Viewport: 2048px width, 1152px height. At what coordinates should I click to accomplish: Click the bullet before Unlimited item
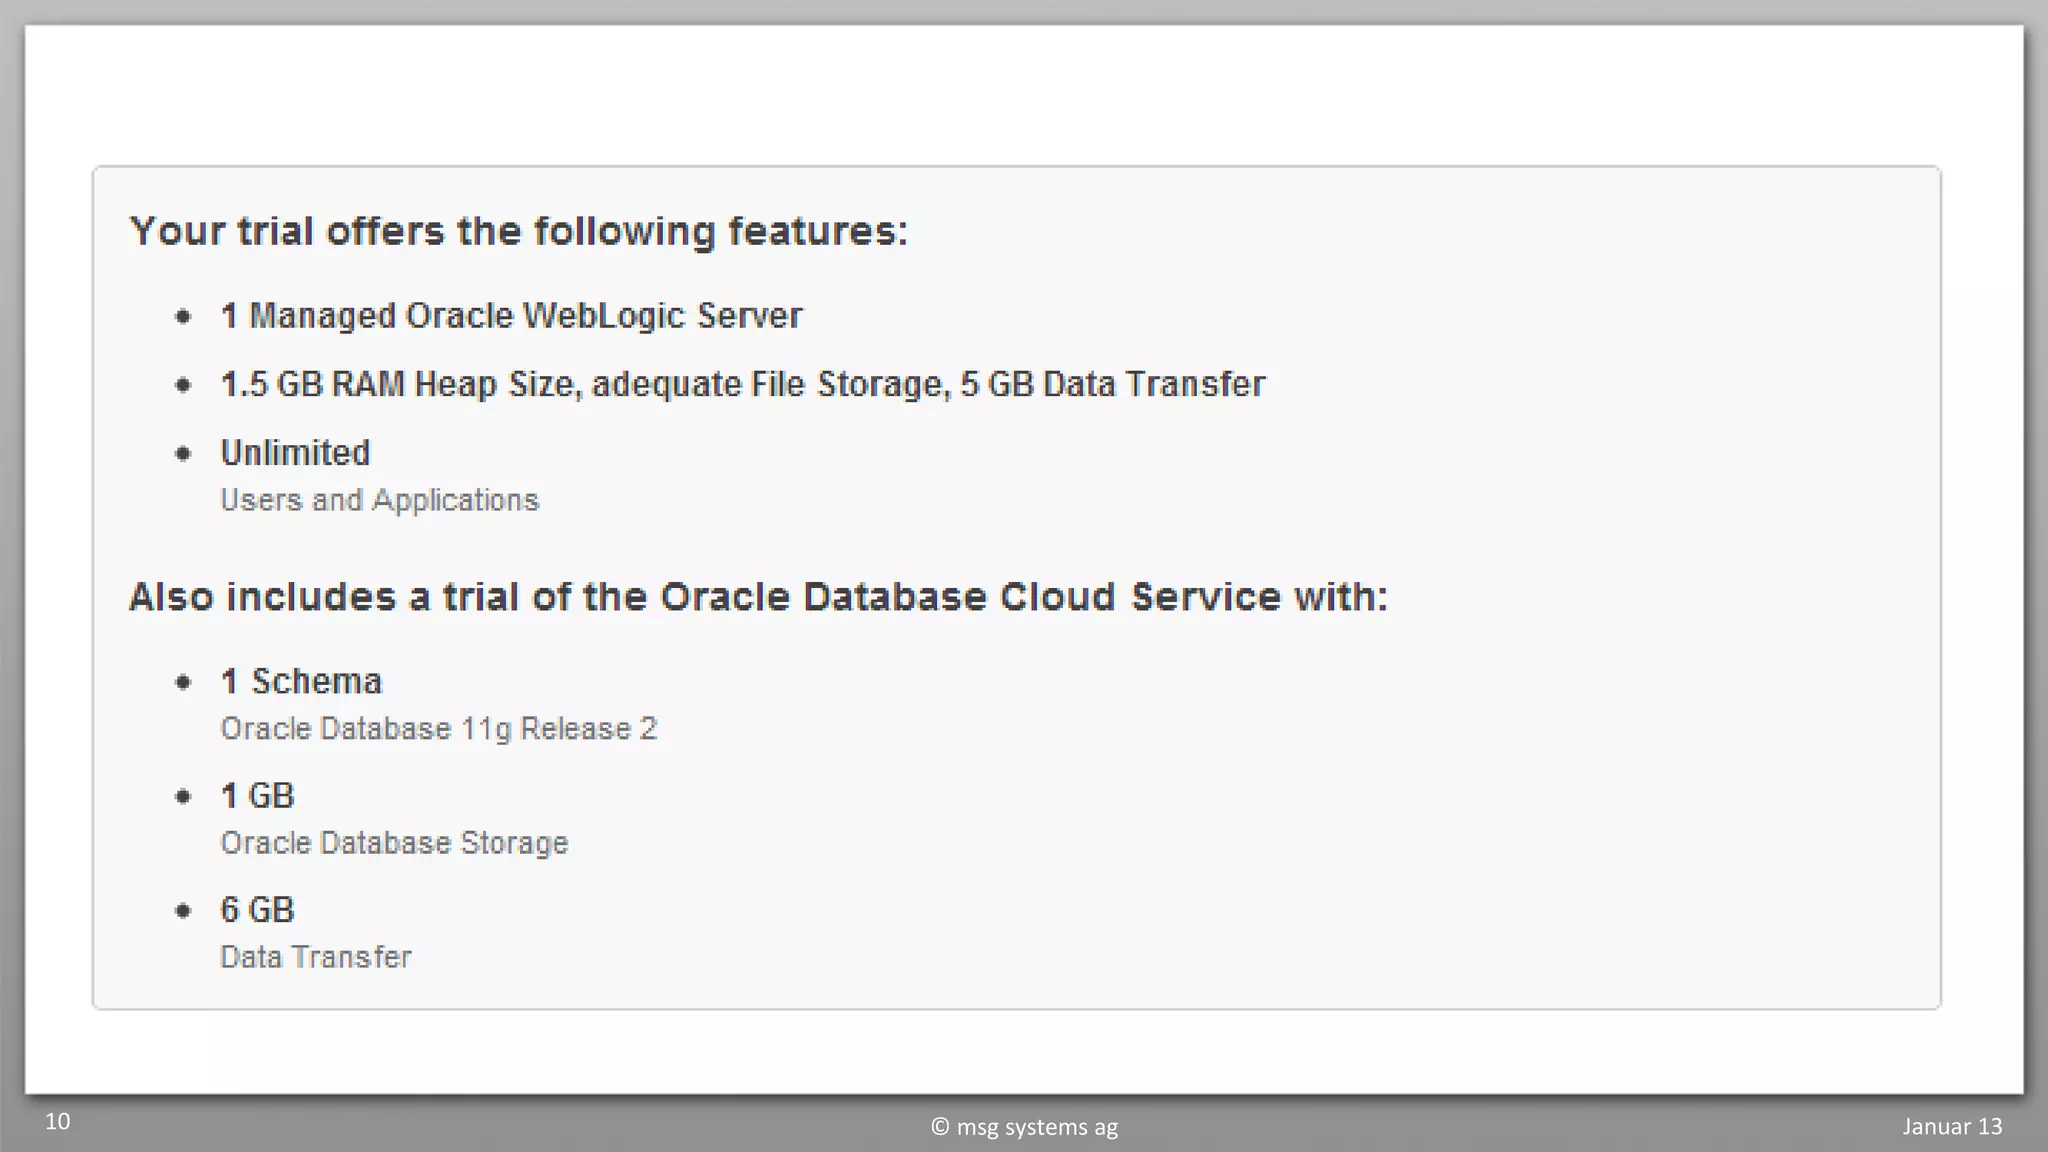point(183,454)
